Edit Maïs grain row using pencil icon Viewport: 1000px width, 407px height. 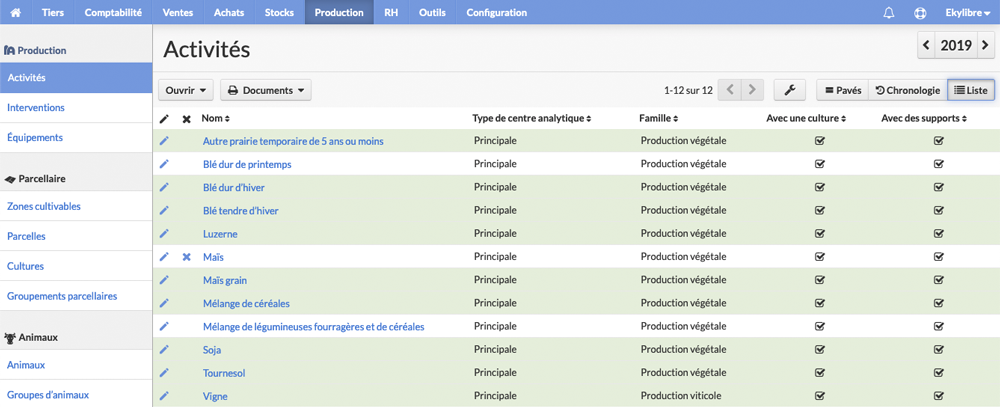pos(164,279)
